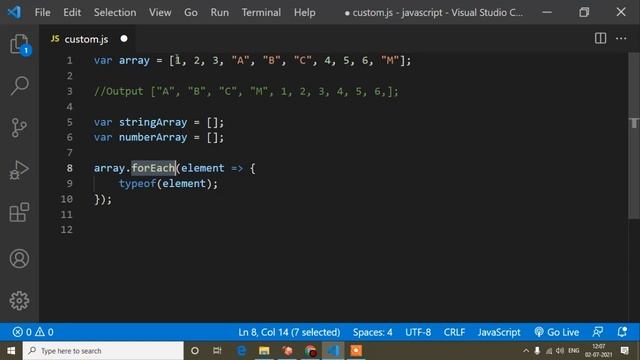This screenshot has height=360, width=640.
Task: Open Microsoft Edge from taskbar
Action: 241,351
